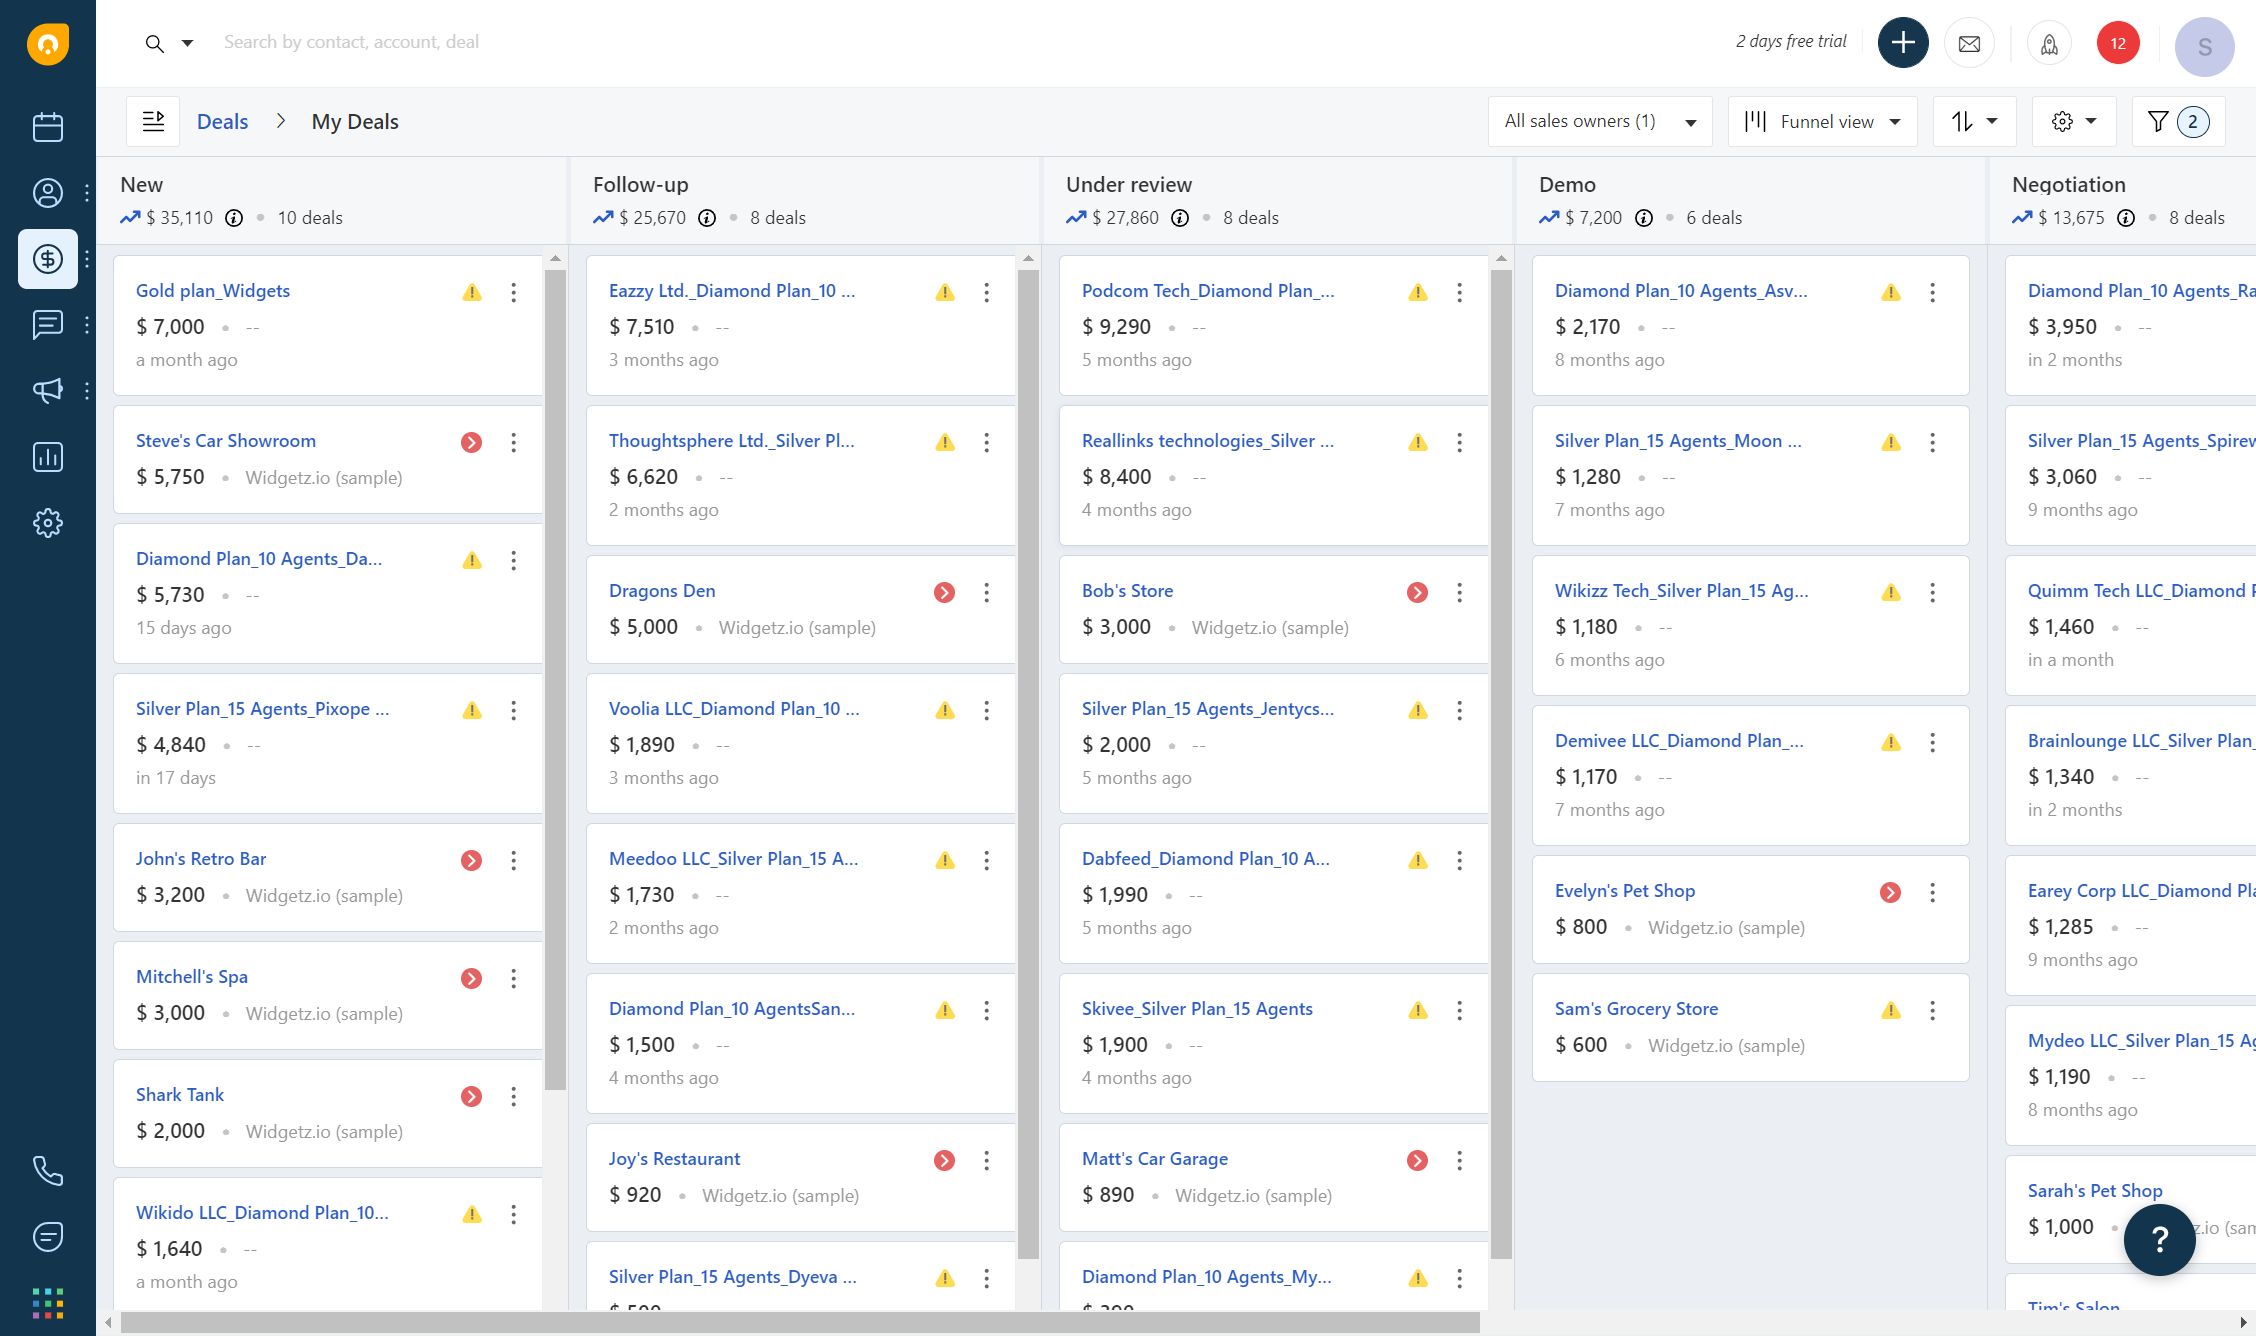Click the search by contact input field
Viewport: 2256px width, 1336px height.
click(x=352, y=42)
